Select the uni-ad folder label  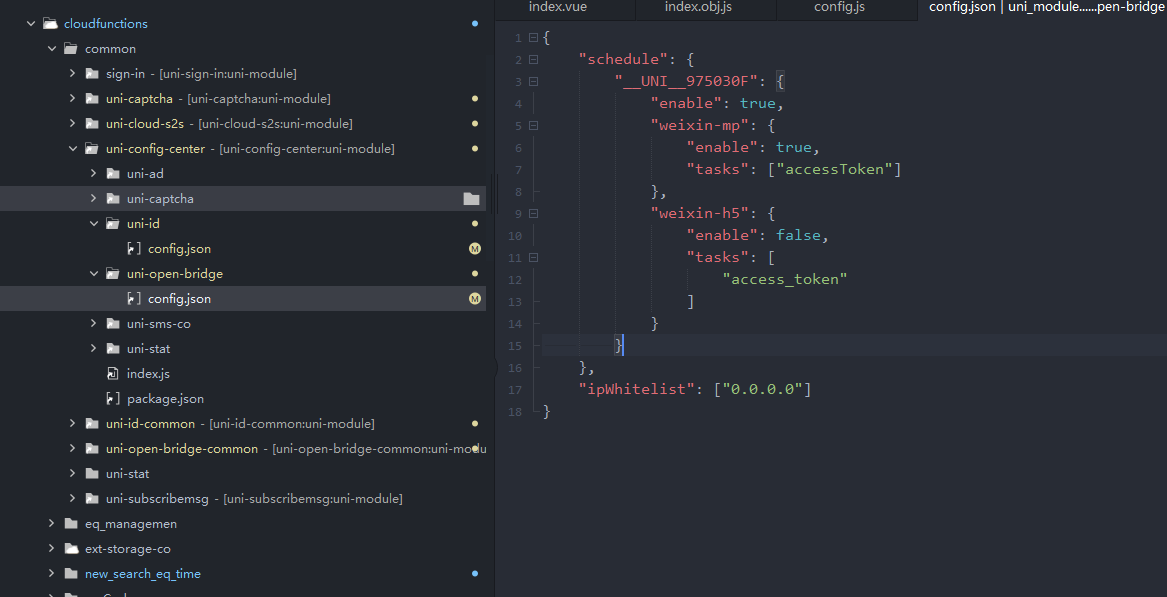pos(145,173)
